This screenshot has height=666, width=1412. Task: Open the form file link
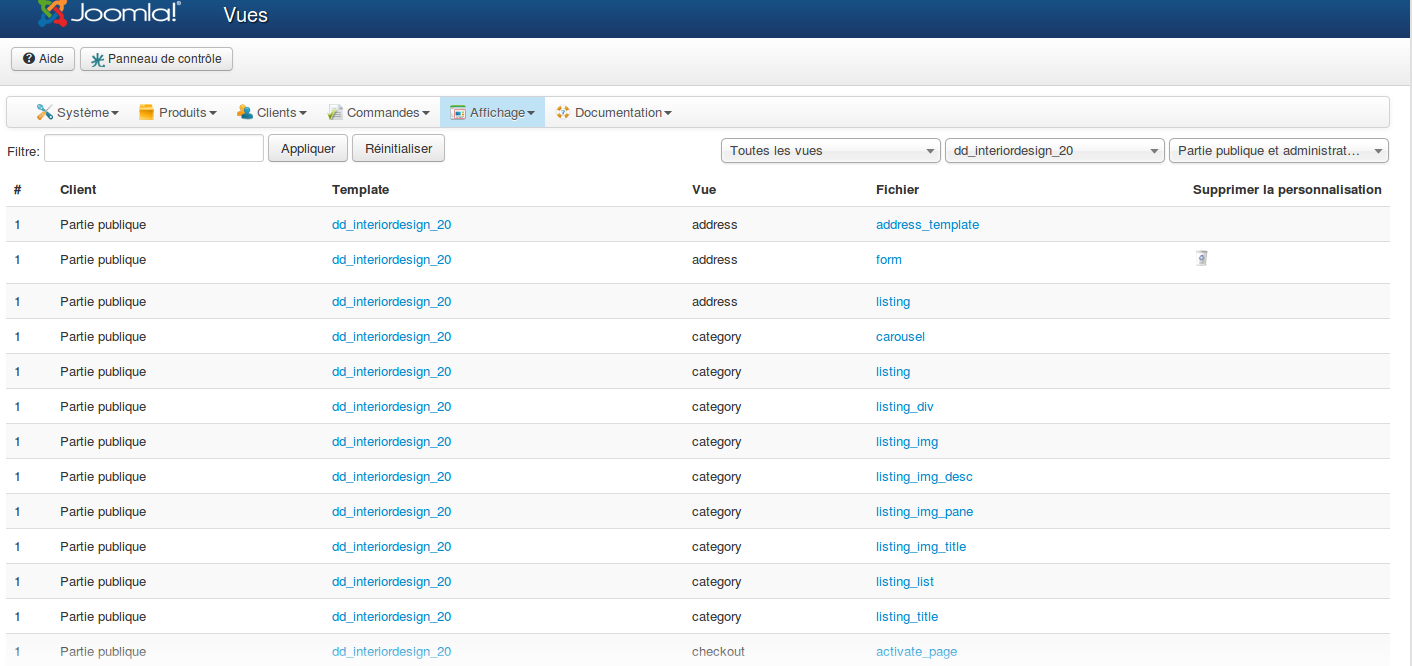click(x=888, y=260)
